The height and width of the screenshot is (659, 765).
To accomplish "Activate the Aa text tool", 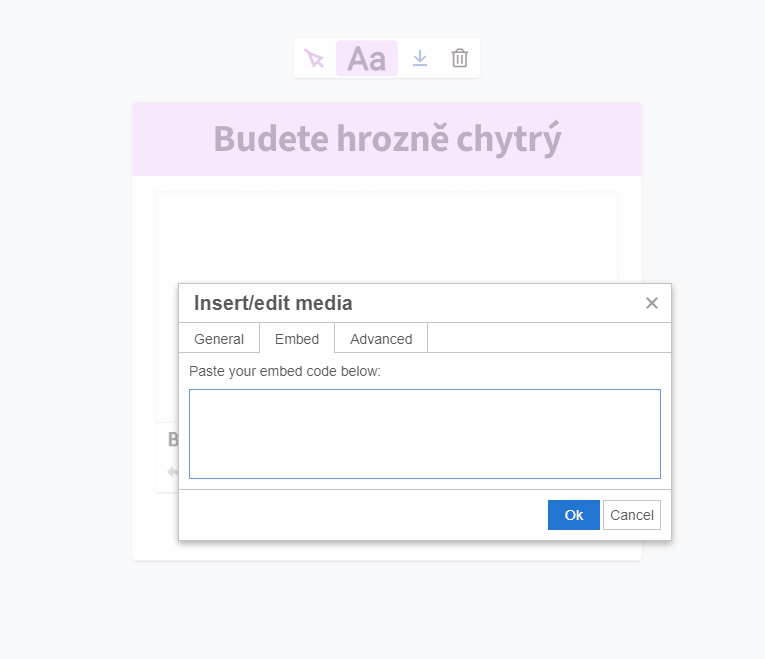I will tap(367, 59).
